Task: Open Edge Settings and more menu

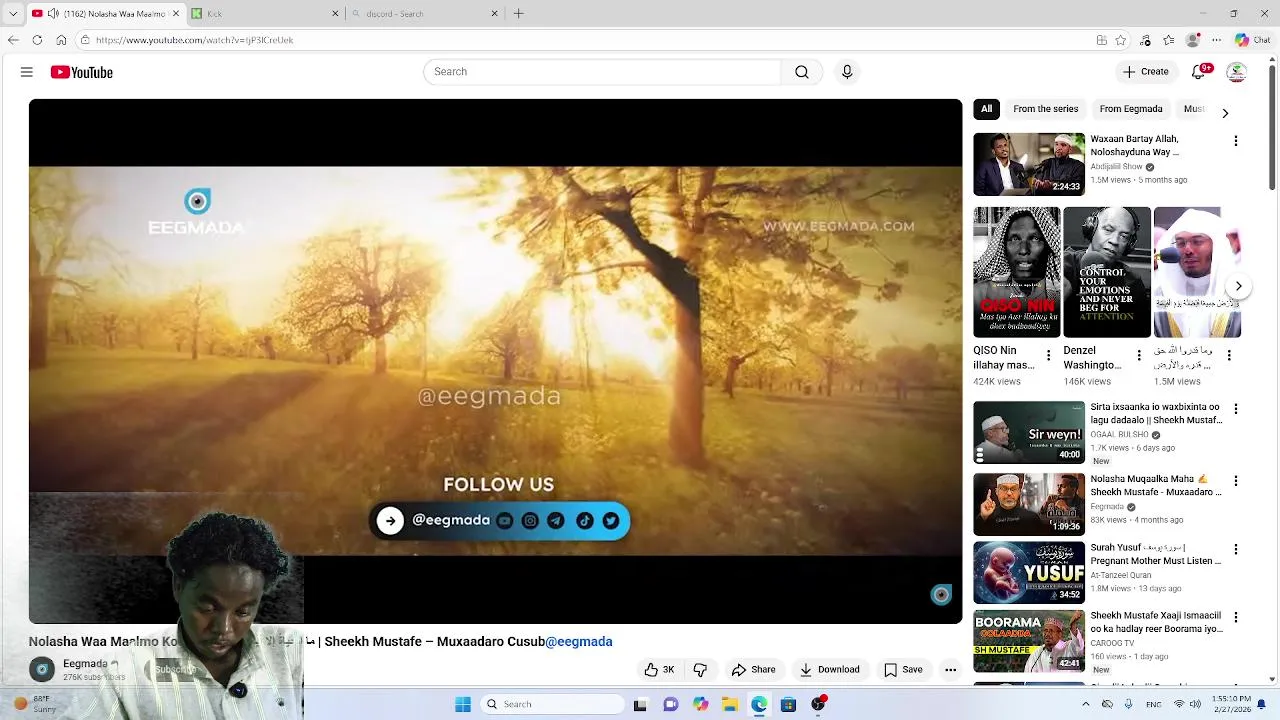Action: [1216, 40]
